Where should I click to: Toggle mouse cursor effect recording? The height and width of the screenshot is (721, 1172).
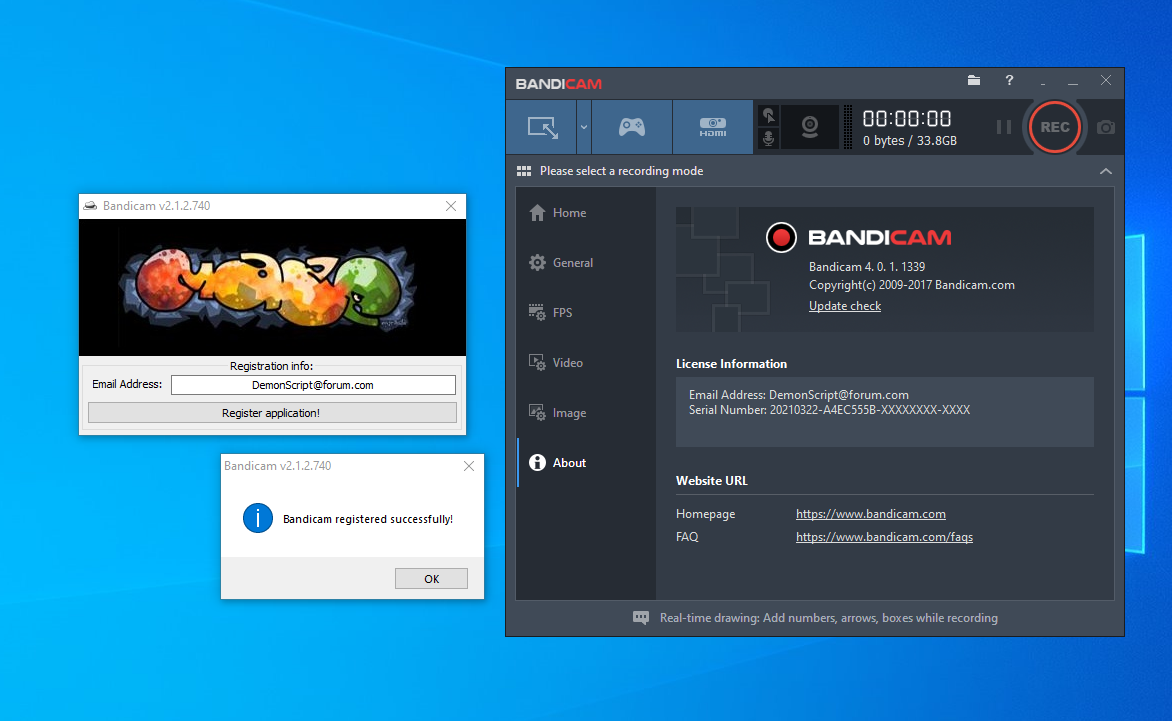(x=768, y=116)
